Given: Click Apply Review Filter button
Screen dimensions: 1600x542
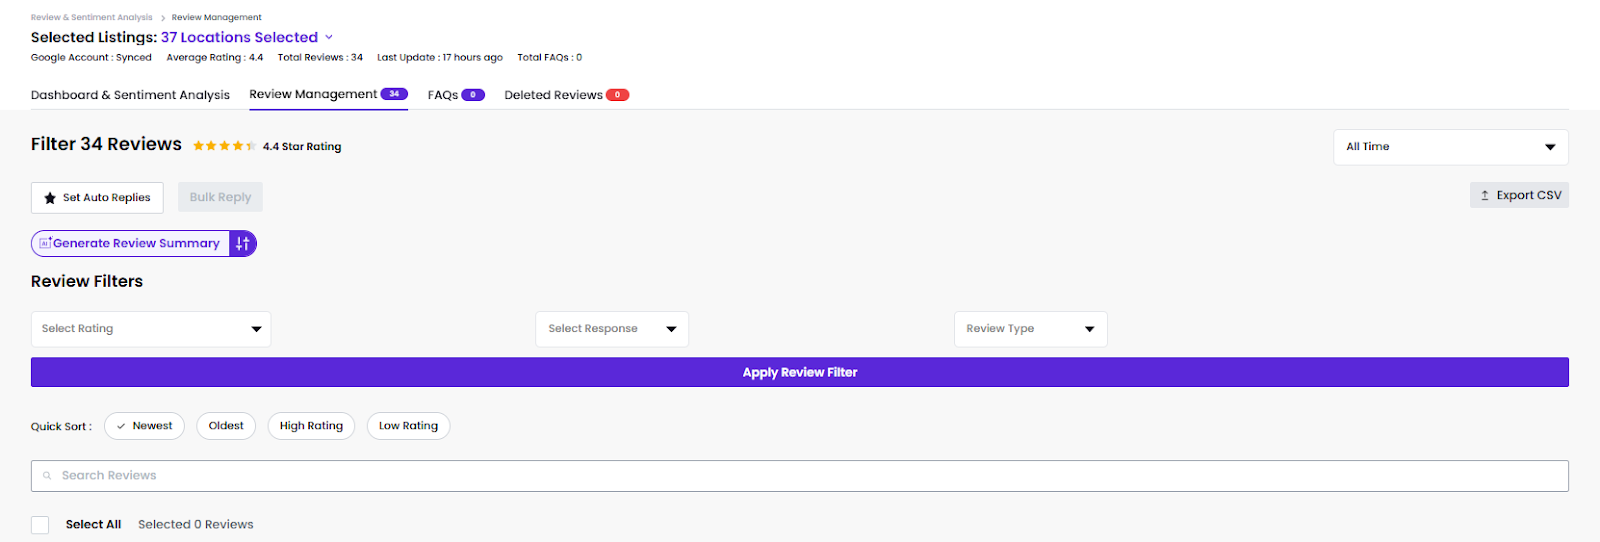Looking at the screenshot, I should click(x=800, y=372).
